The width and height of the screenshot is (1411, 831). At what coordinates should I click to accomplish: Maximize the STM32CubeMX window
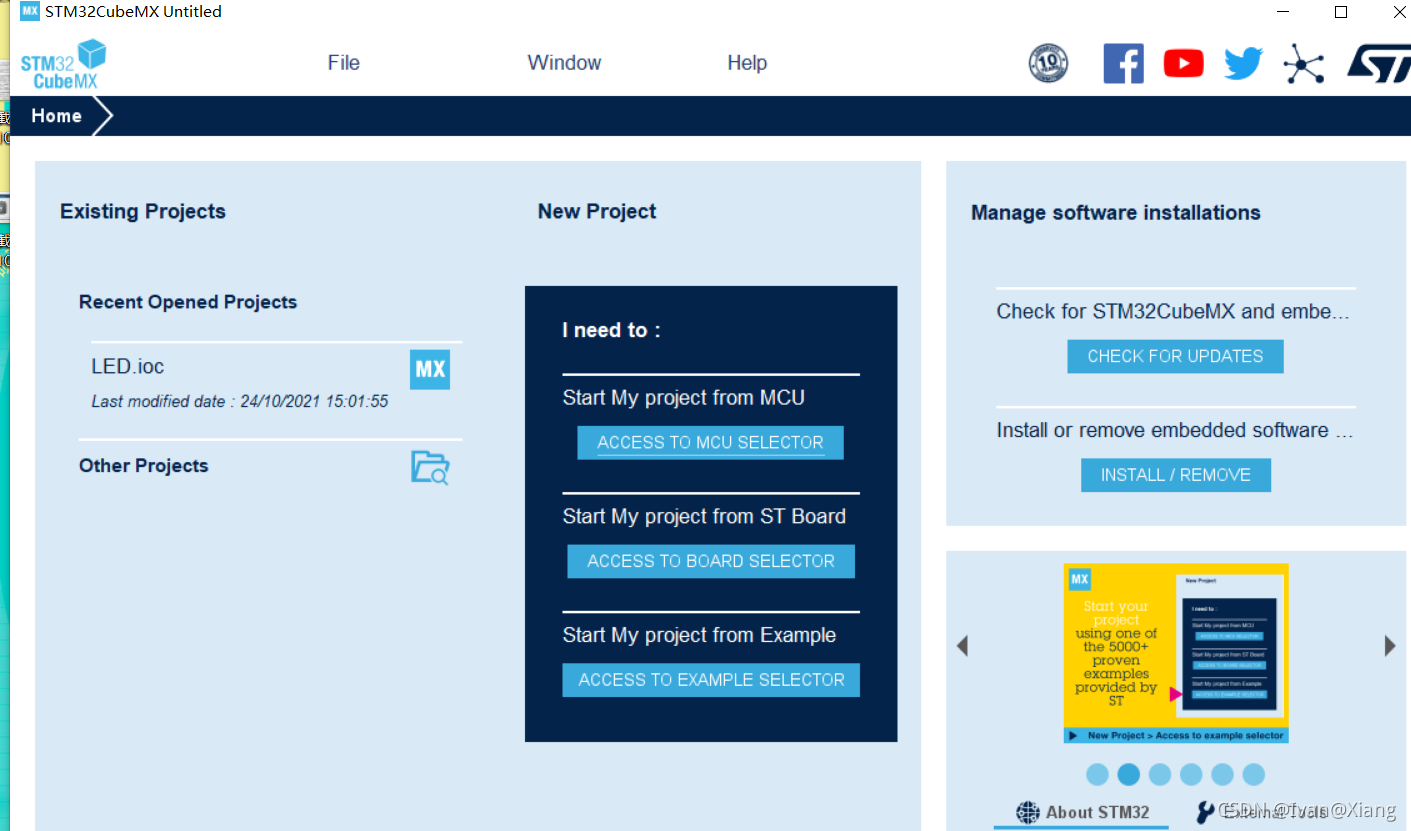point(1341,12)
